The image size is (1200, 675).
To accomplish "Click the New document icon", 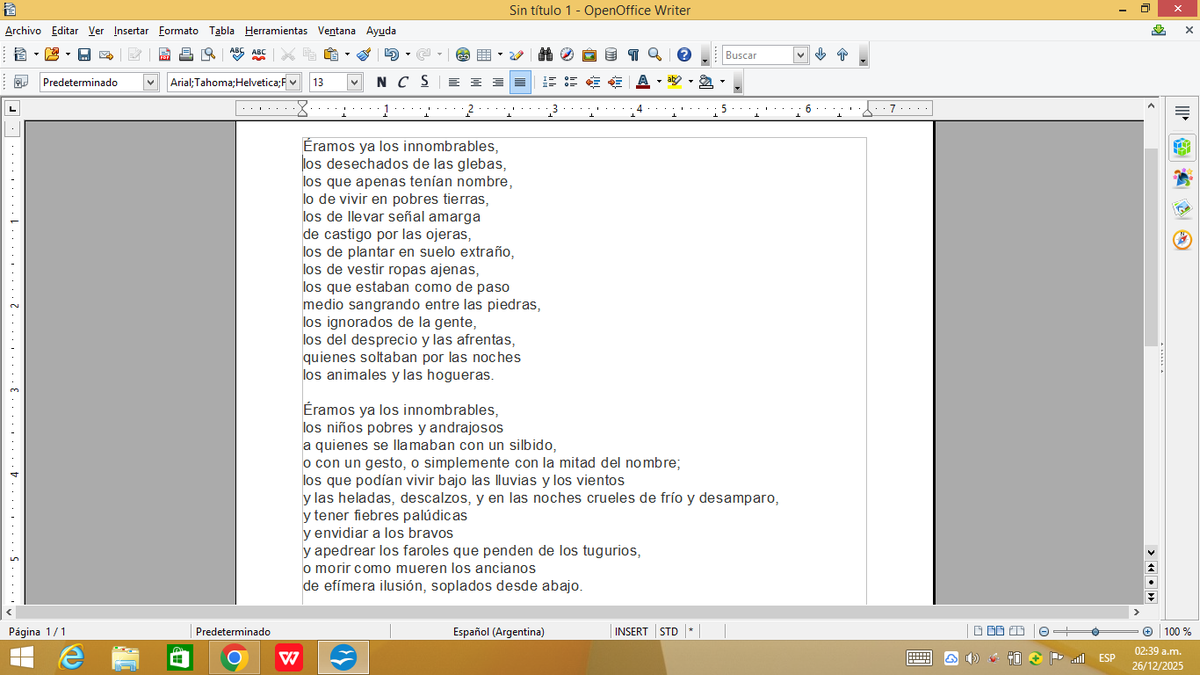I will point(20,55).
